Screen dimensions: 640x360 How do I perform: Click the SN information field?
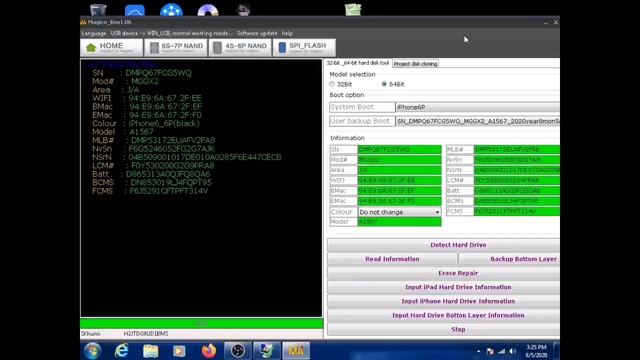[x=400, y=149]
